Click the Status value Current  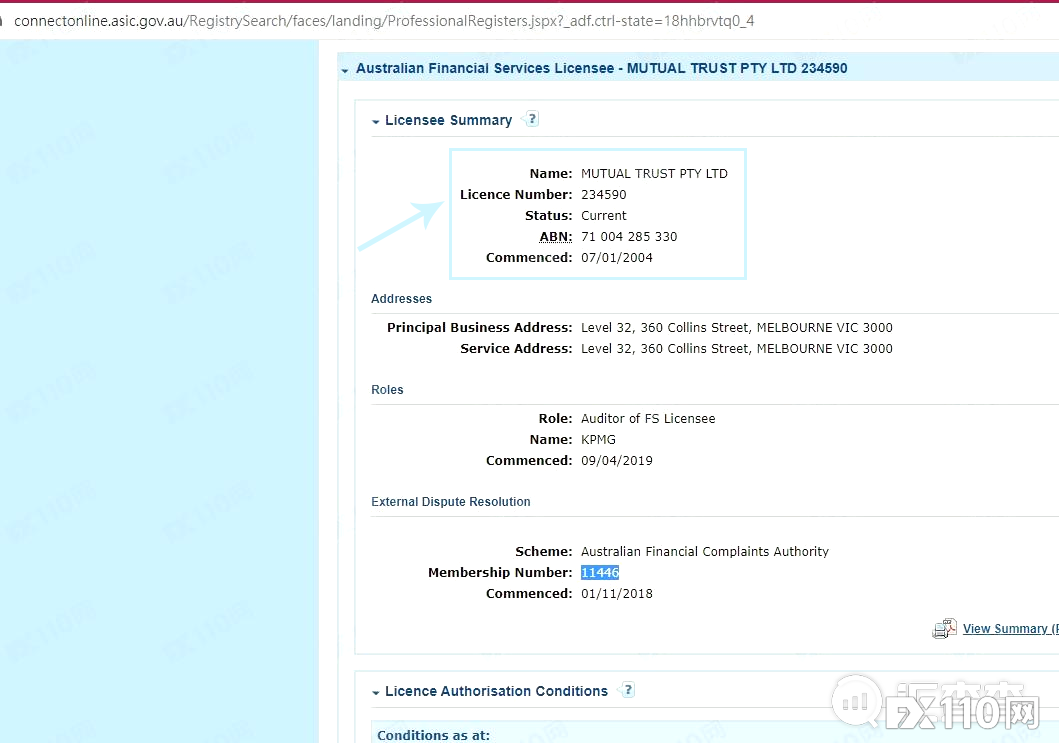[x=604, y=216]
